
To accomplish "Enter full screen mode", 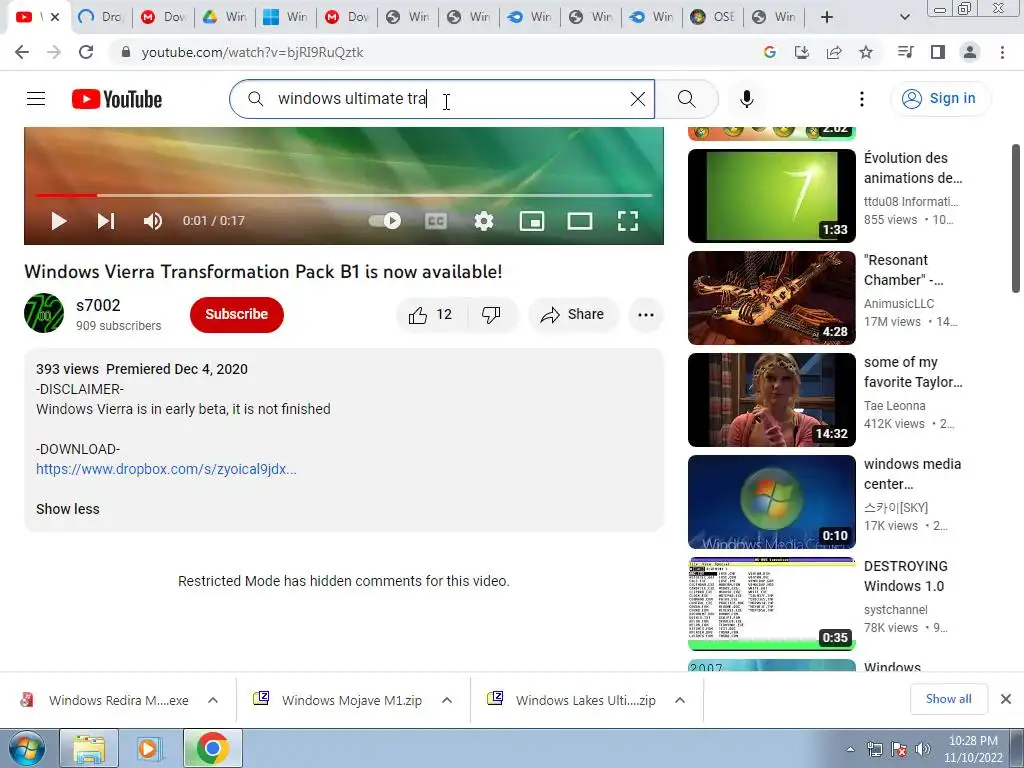I will coord(628,221).
